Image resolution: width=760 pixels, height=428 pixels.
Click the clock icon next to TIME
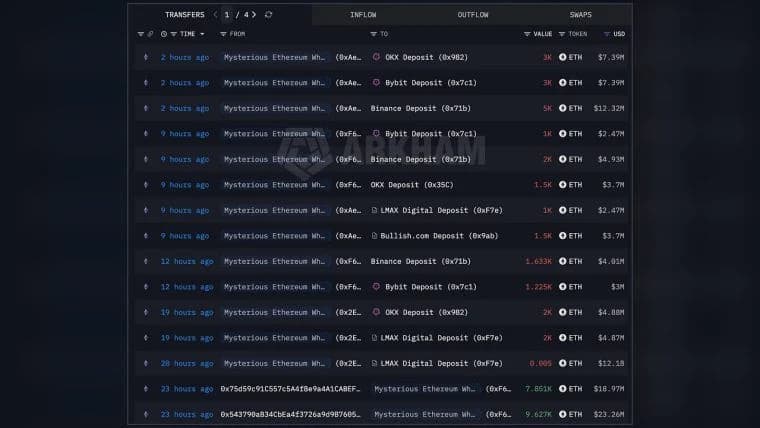point(164,34)
